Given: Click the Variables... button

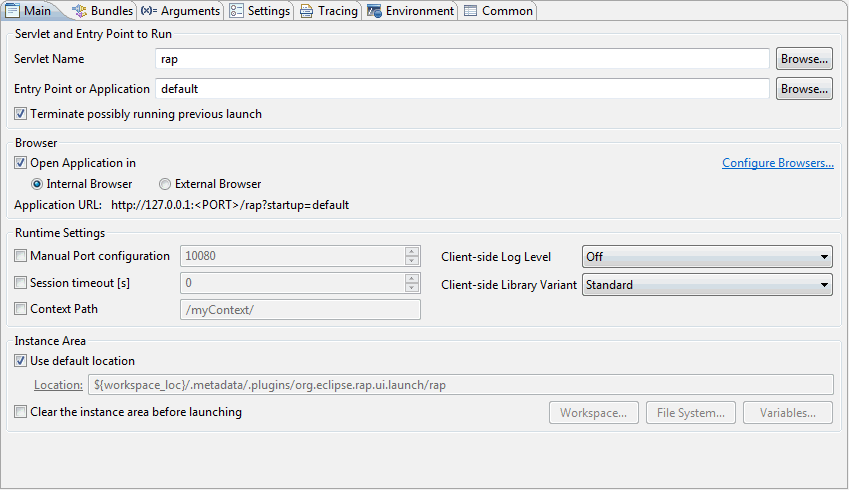Looking at the screenshot, I should 788,413.
